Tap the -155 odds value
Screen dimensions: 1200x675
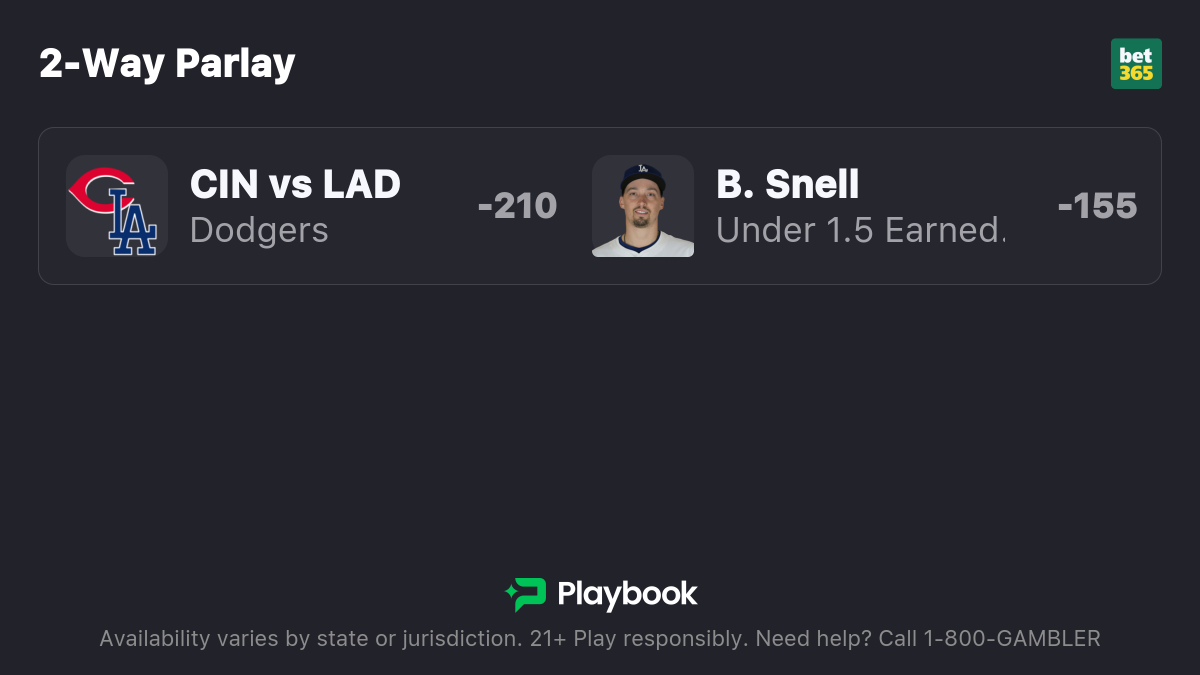coord(1097,206)
